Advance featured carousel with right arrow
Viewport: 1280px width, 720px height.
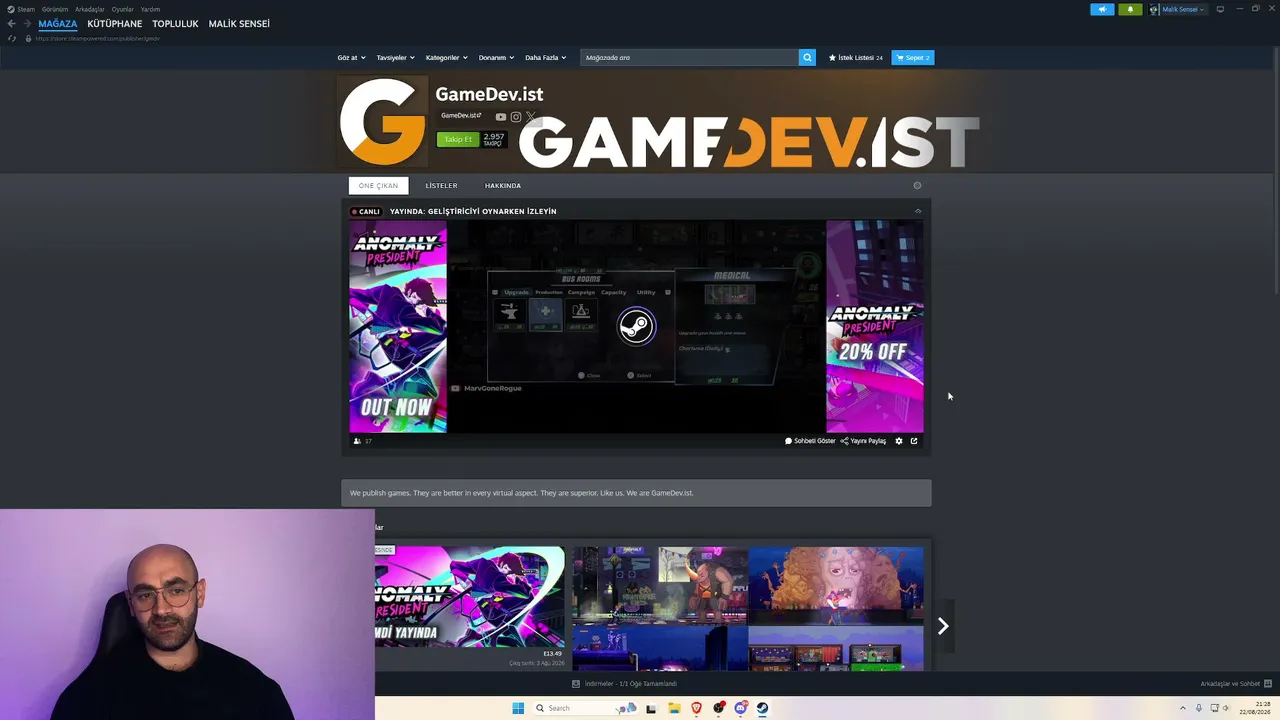(943, 626)
